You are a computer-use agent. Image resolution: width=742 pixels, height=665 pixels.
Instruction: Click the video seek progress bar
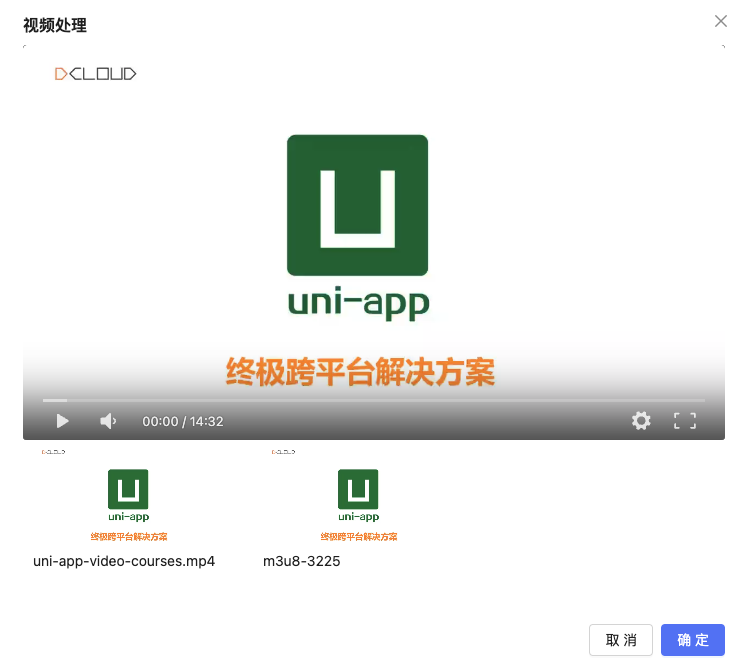click(373, 400)
